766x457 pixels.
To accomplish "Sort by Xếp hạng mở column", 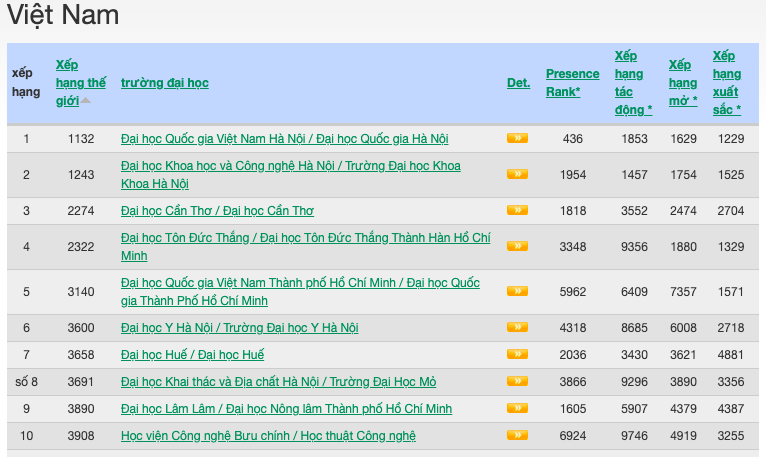I will (683, 83).
